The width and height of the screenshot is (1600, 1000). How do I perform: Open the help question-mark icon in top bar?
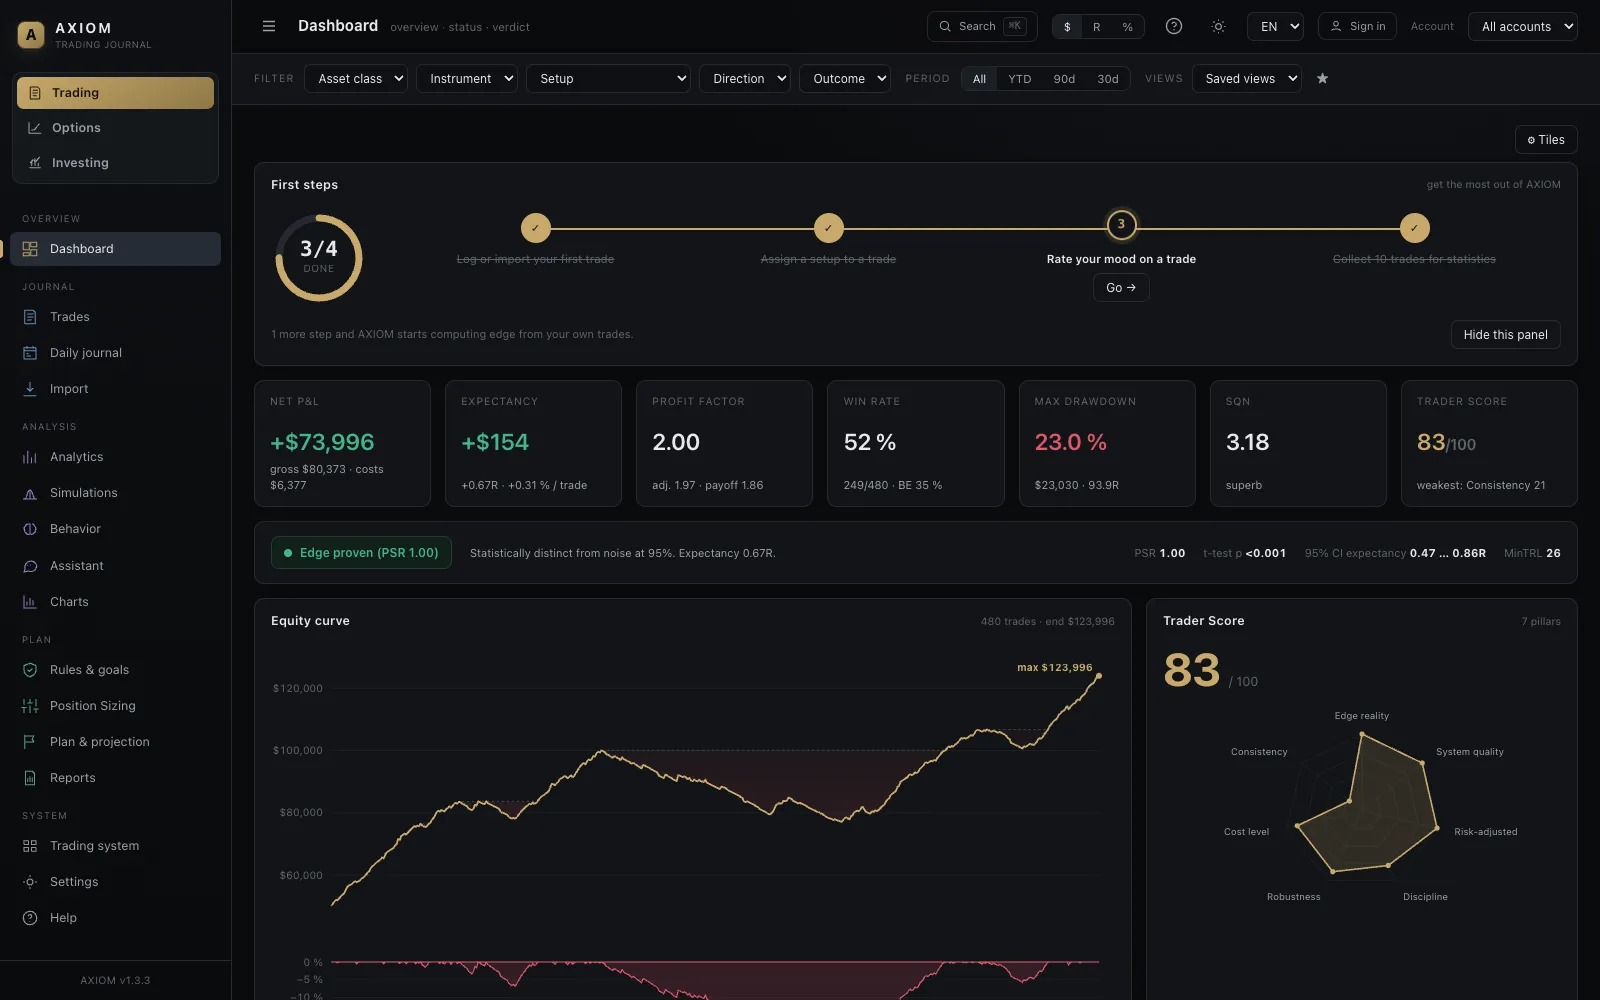pyautogui.click(x=1174, y=26)
